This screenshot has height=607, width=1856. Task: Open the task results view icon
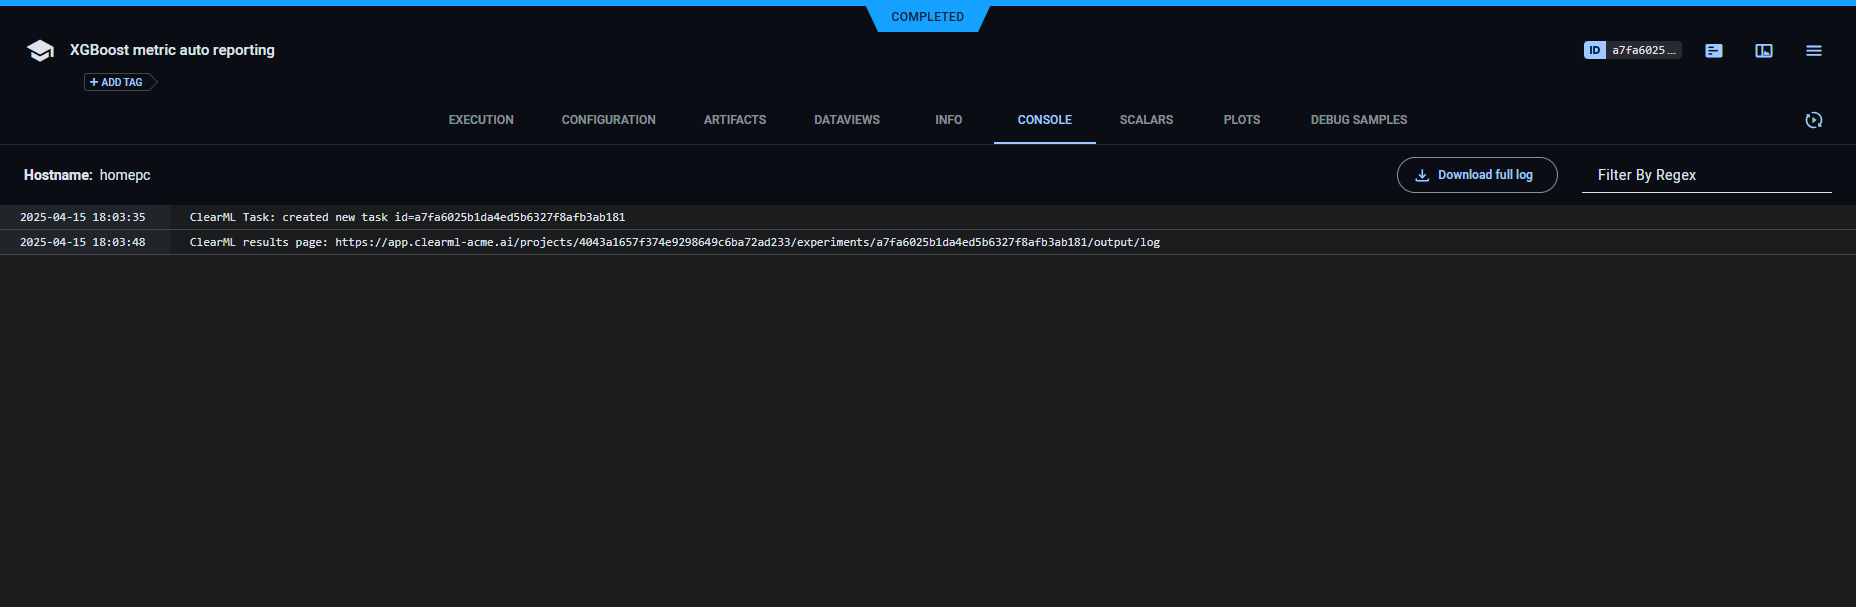tap(1763, 51)
